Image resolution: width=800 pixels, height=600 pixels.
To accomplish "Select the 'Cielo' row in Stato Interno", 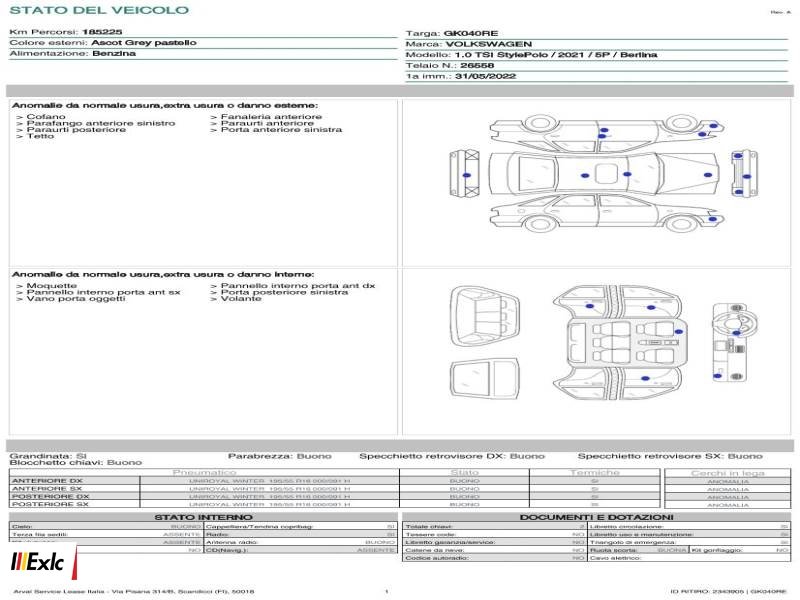I will [x=106, y=527].
